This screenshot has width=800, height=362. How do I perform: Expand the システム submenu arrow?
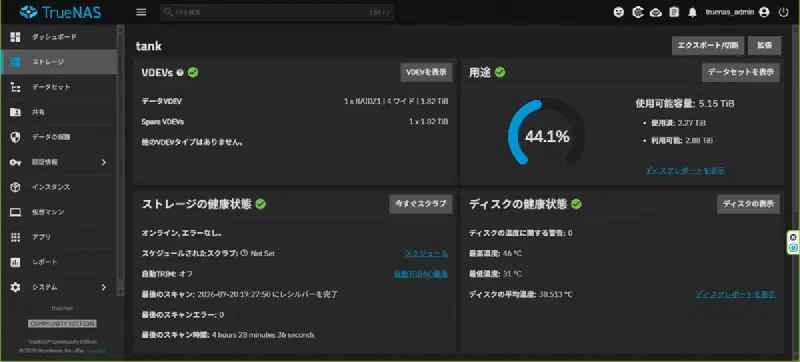(104, 288)
